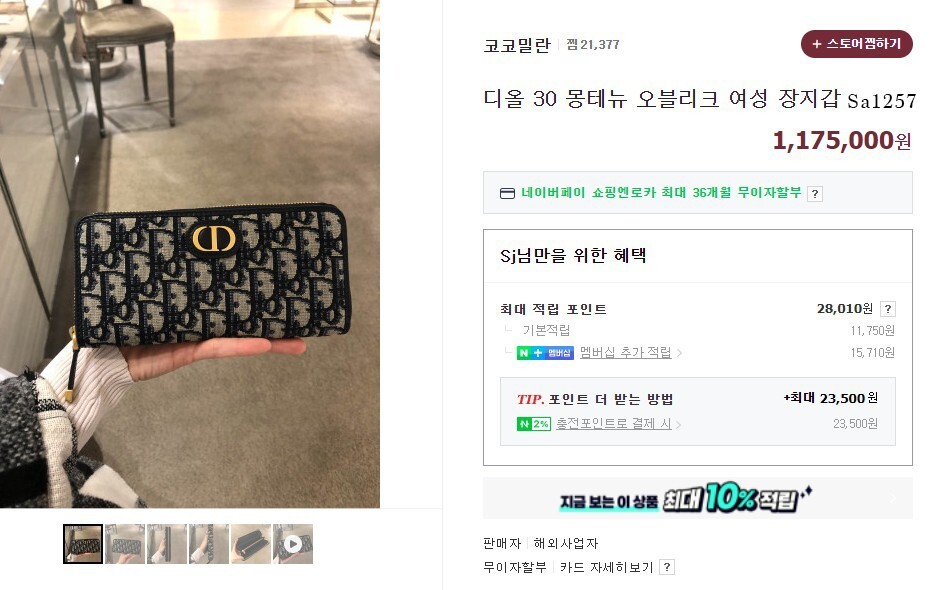935x590 pixels.
Task: Click the card icon in Naver Pay banner
Action: click(x=507, y=193)
